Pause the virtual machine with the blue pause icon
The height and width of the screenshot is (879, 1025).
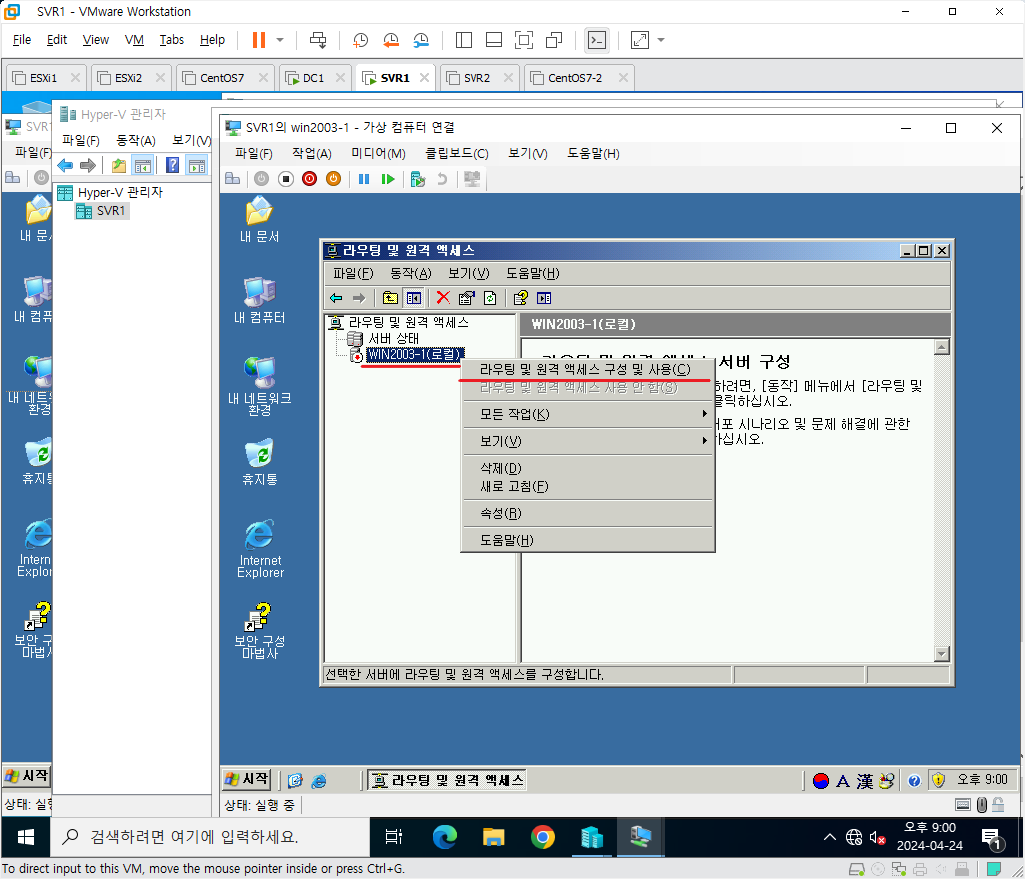point(364,179)
